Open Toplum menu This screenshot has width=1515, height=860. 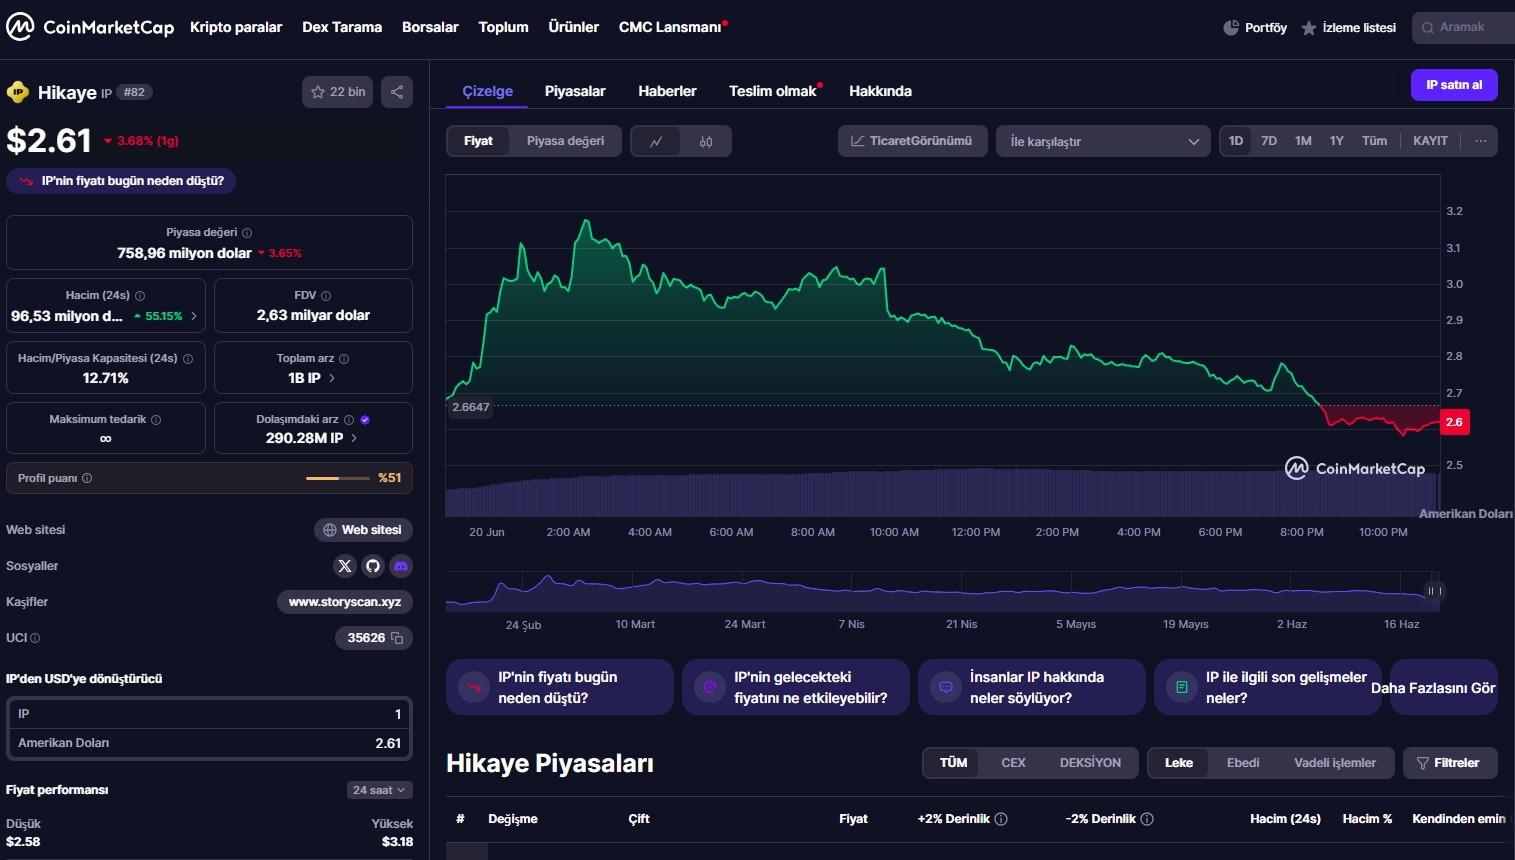pos(503,27)
